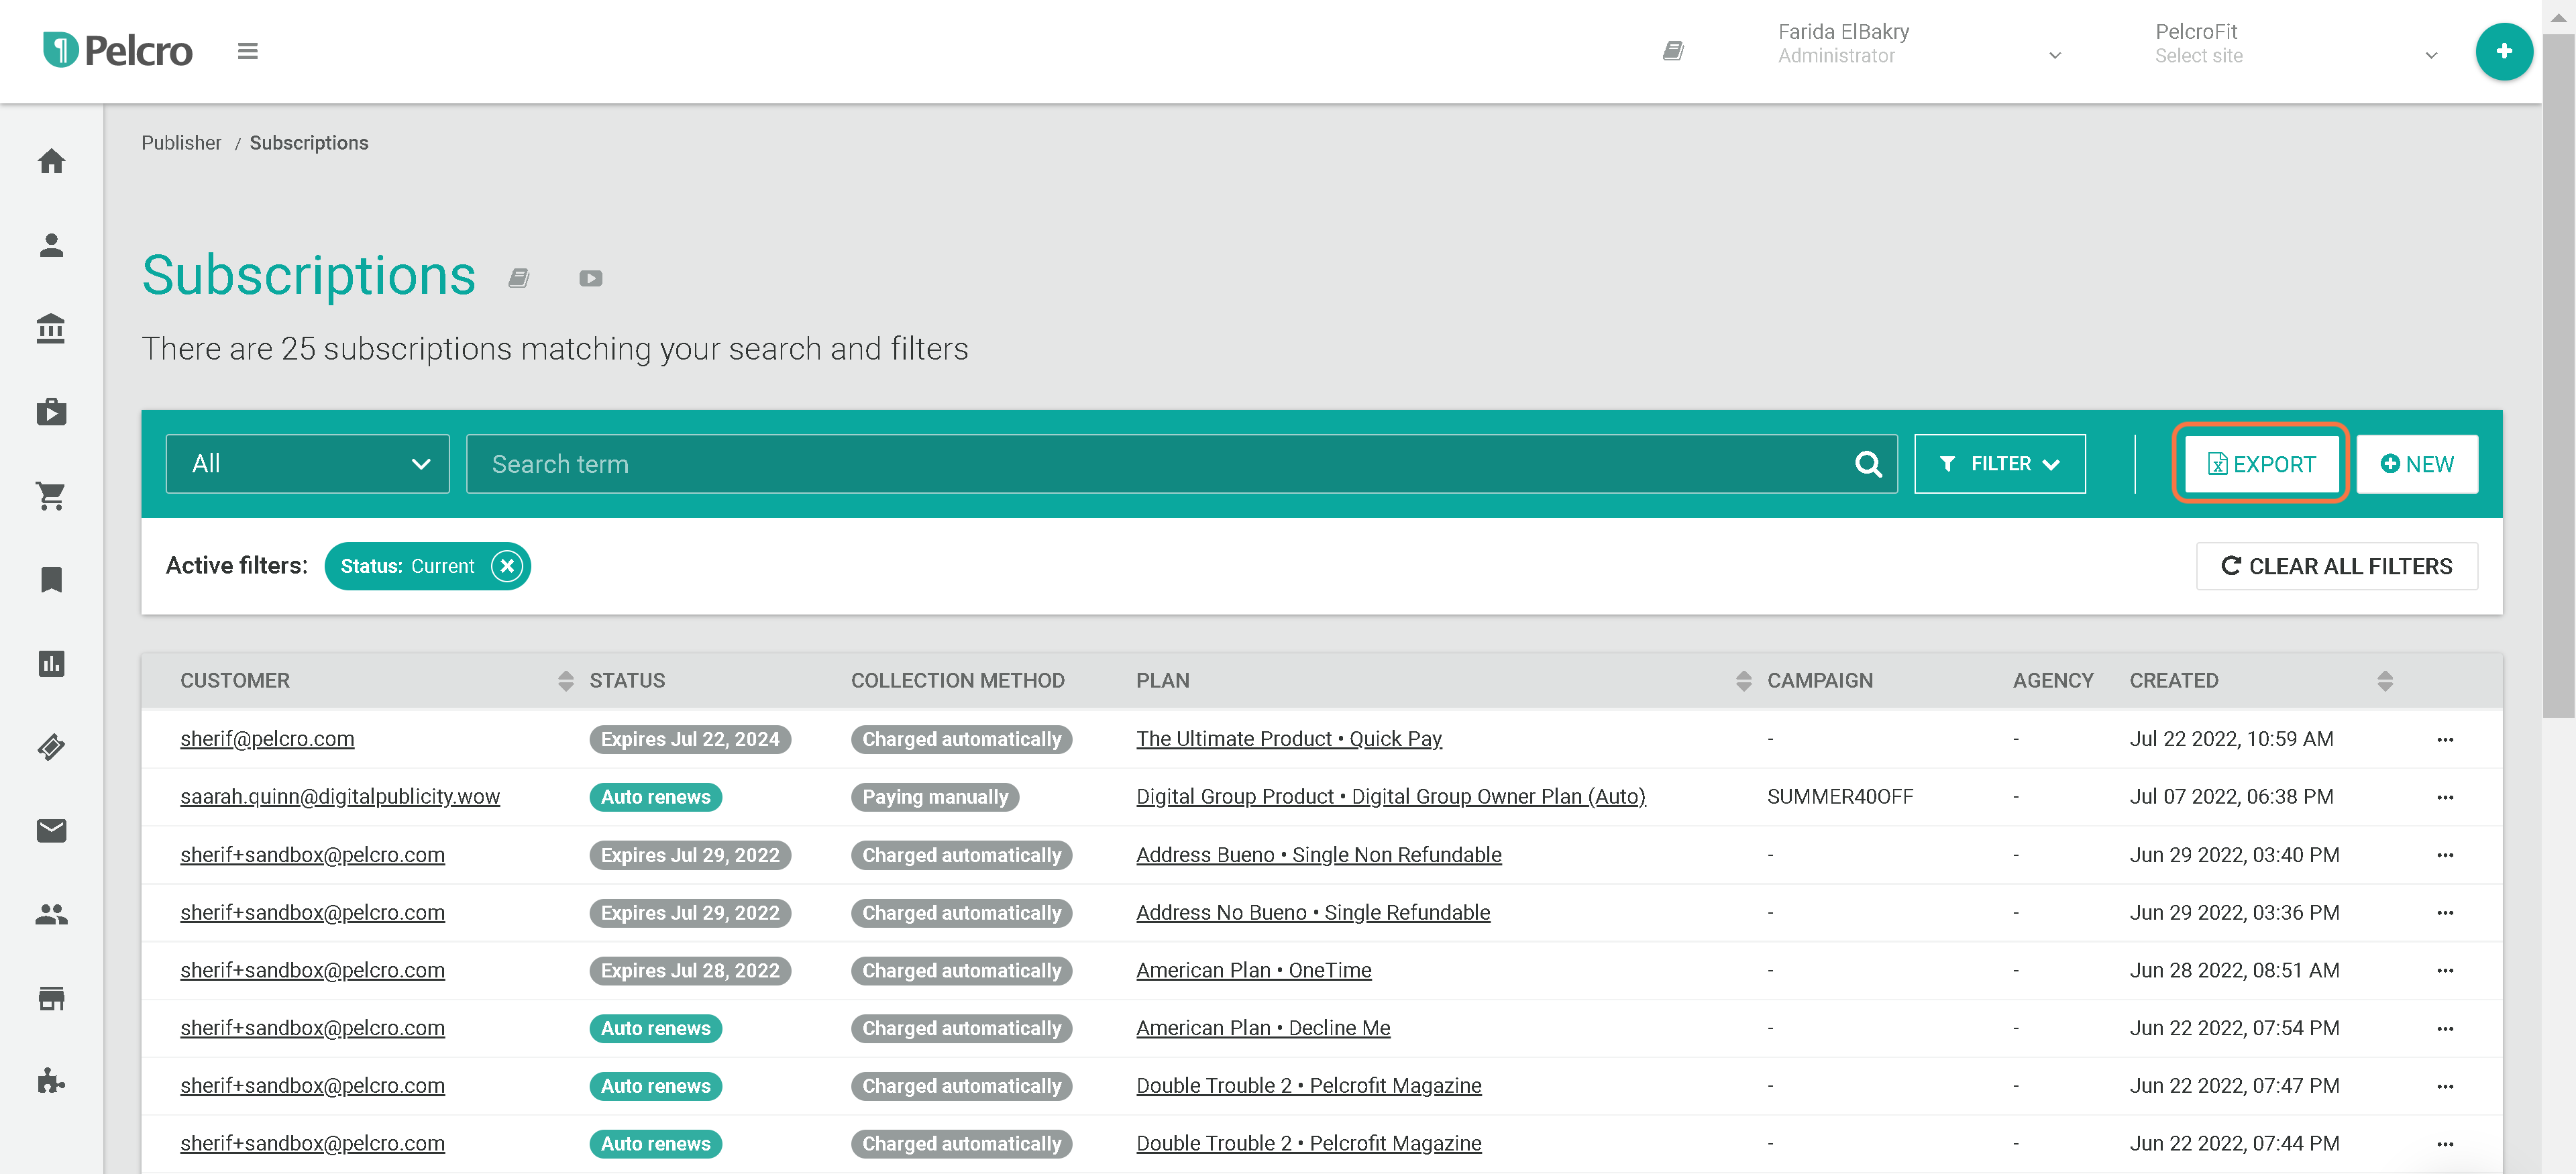Open the All search-type dropdown
The height and width of the screenshot is (1174, 2576).
(x=307, y=464)
